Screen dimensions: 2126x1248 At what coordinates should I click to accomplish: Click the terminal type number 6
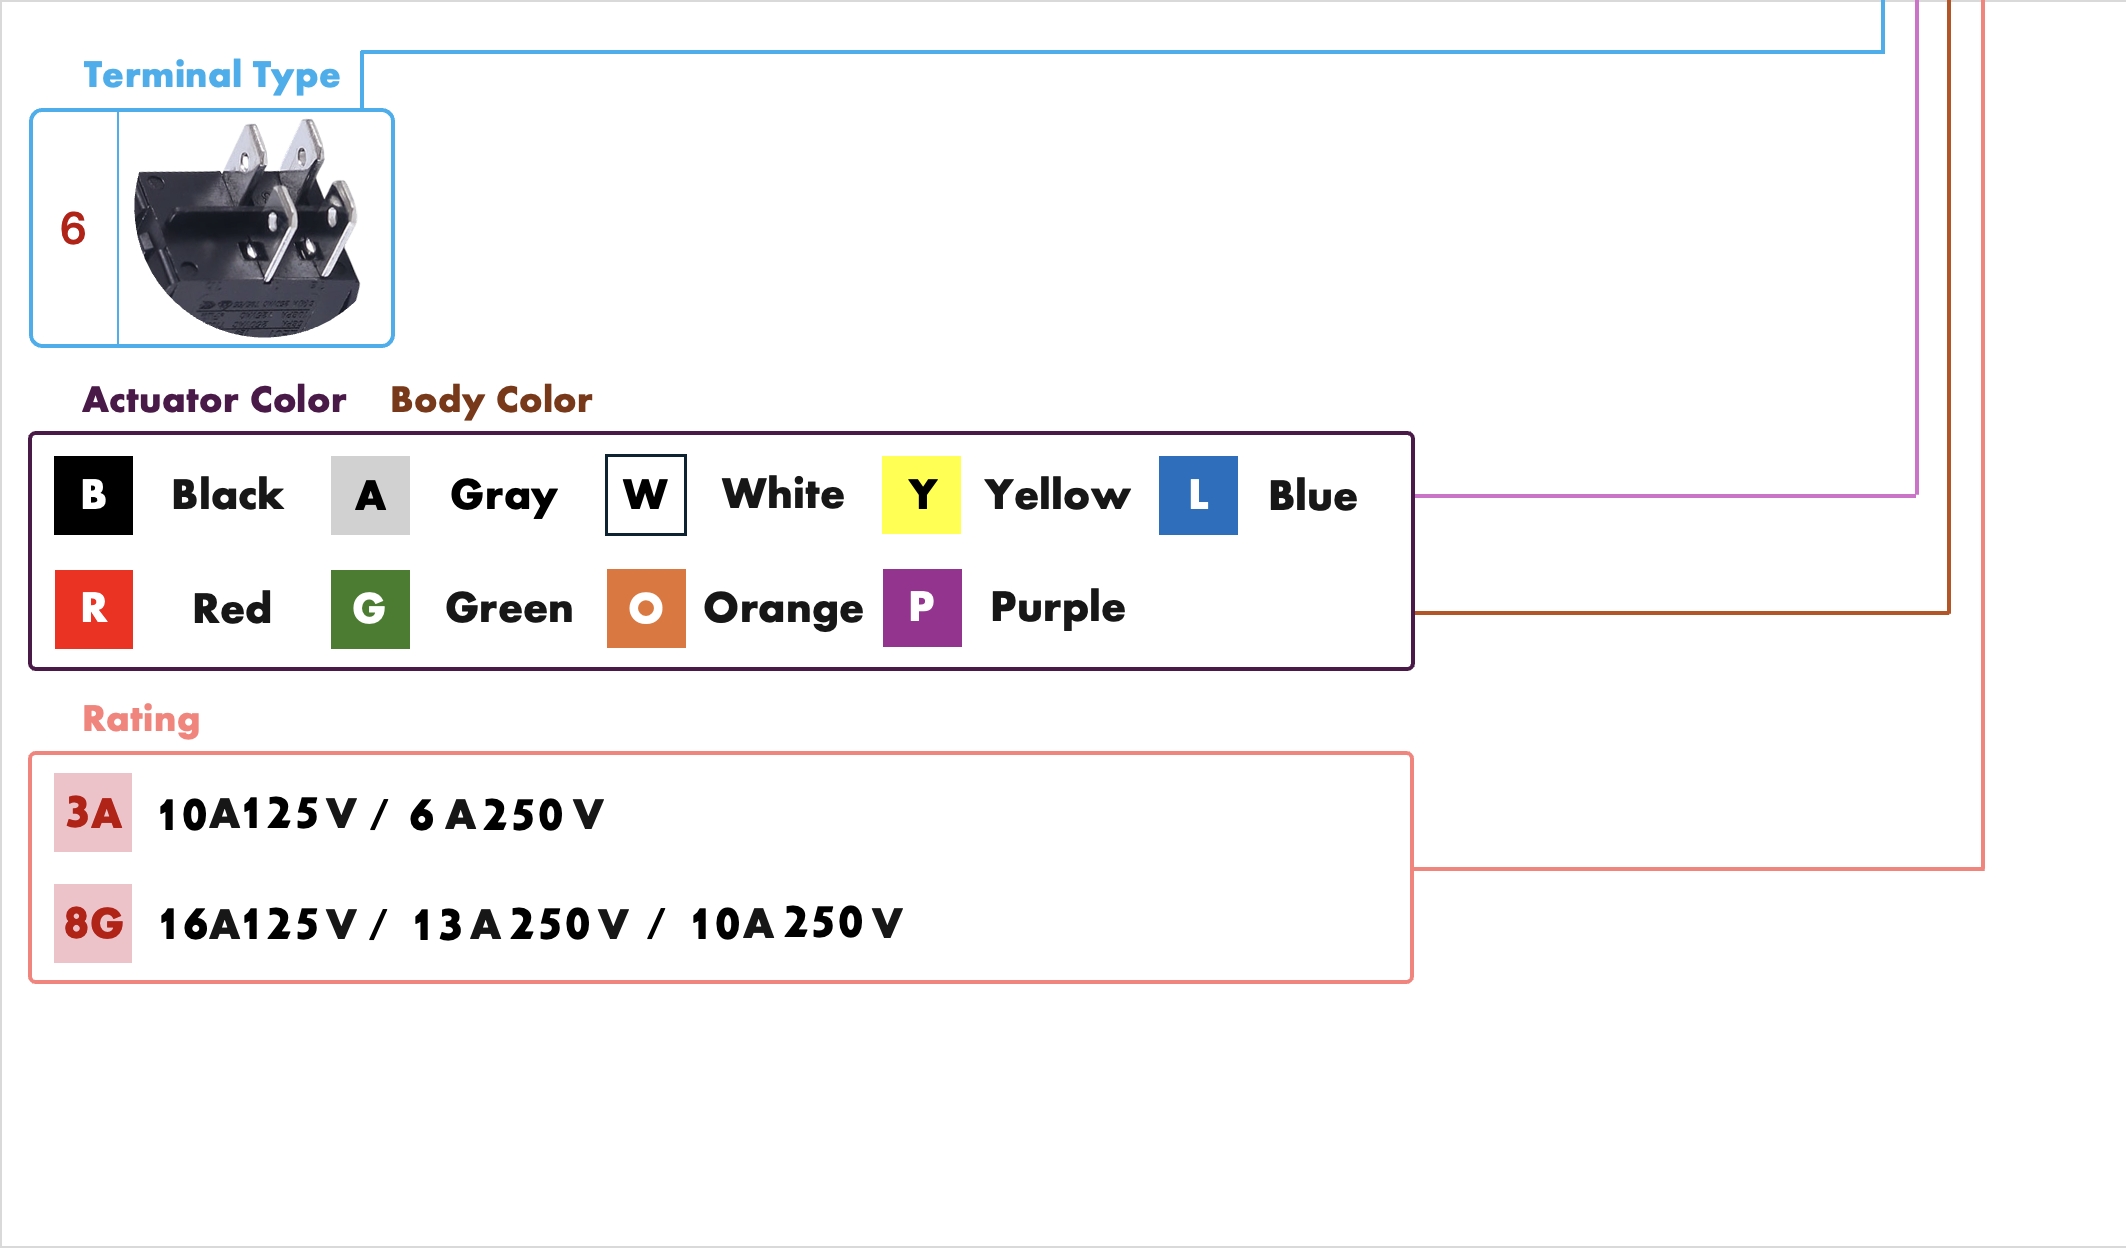pos(73,229)
